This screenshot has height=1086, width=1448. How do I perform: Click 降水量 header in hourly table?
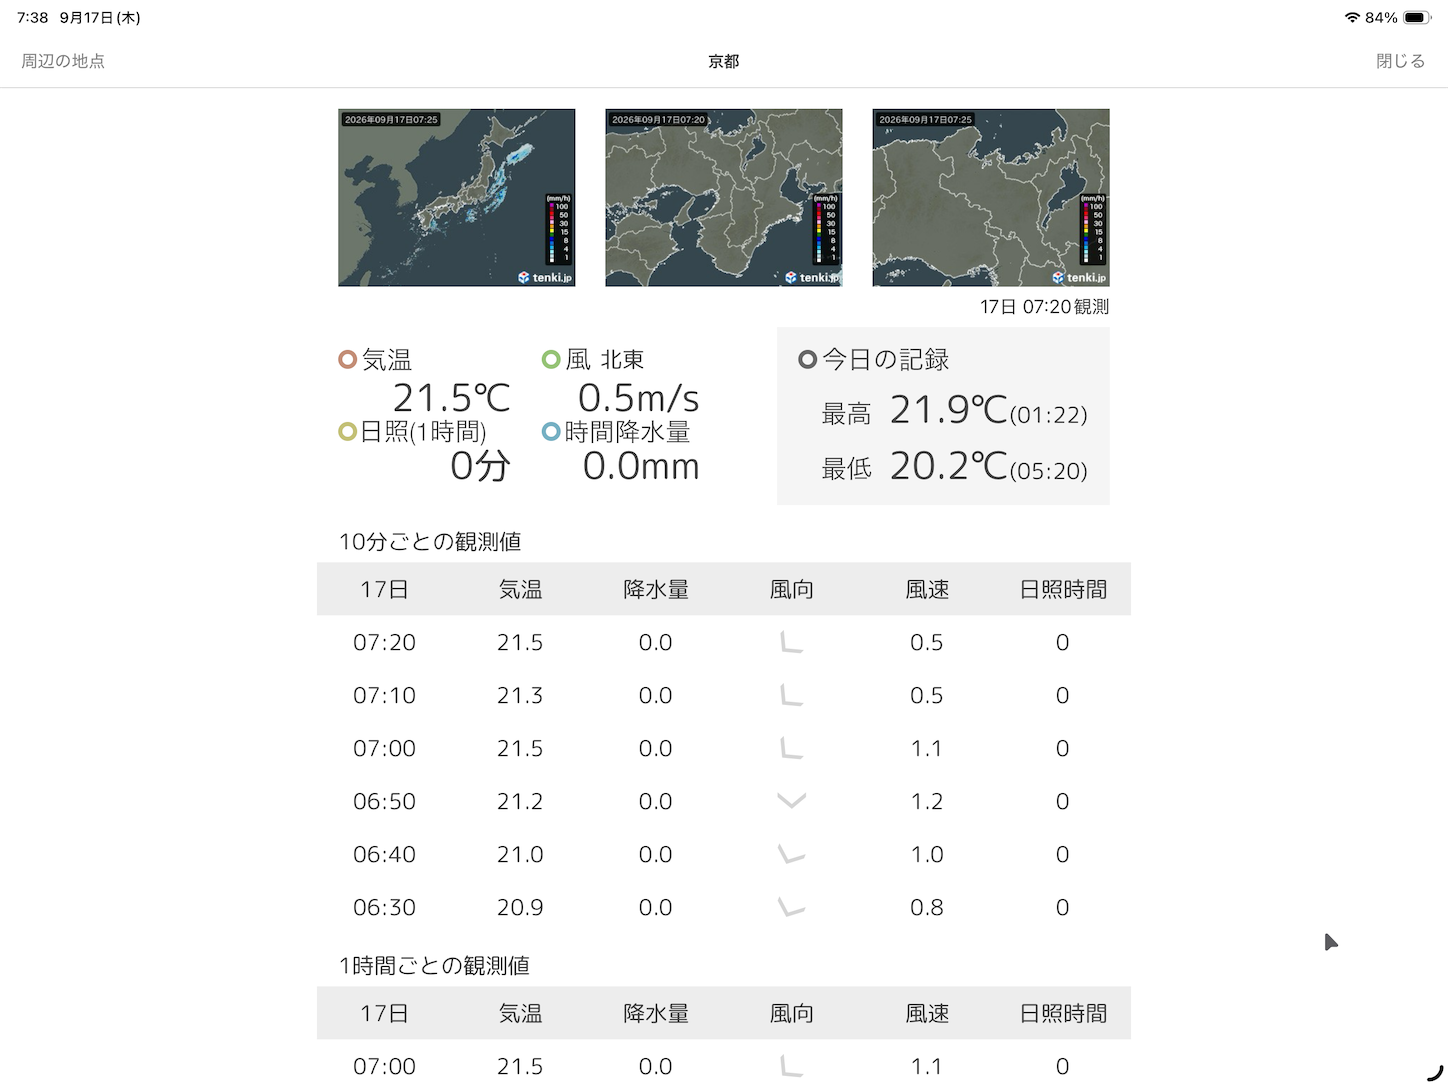(x=656, y=1014)
